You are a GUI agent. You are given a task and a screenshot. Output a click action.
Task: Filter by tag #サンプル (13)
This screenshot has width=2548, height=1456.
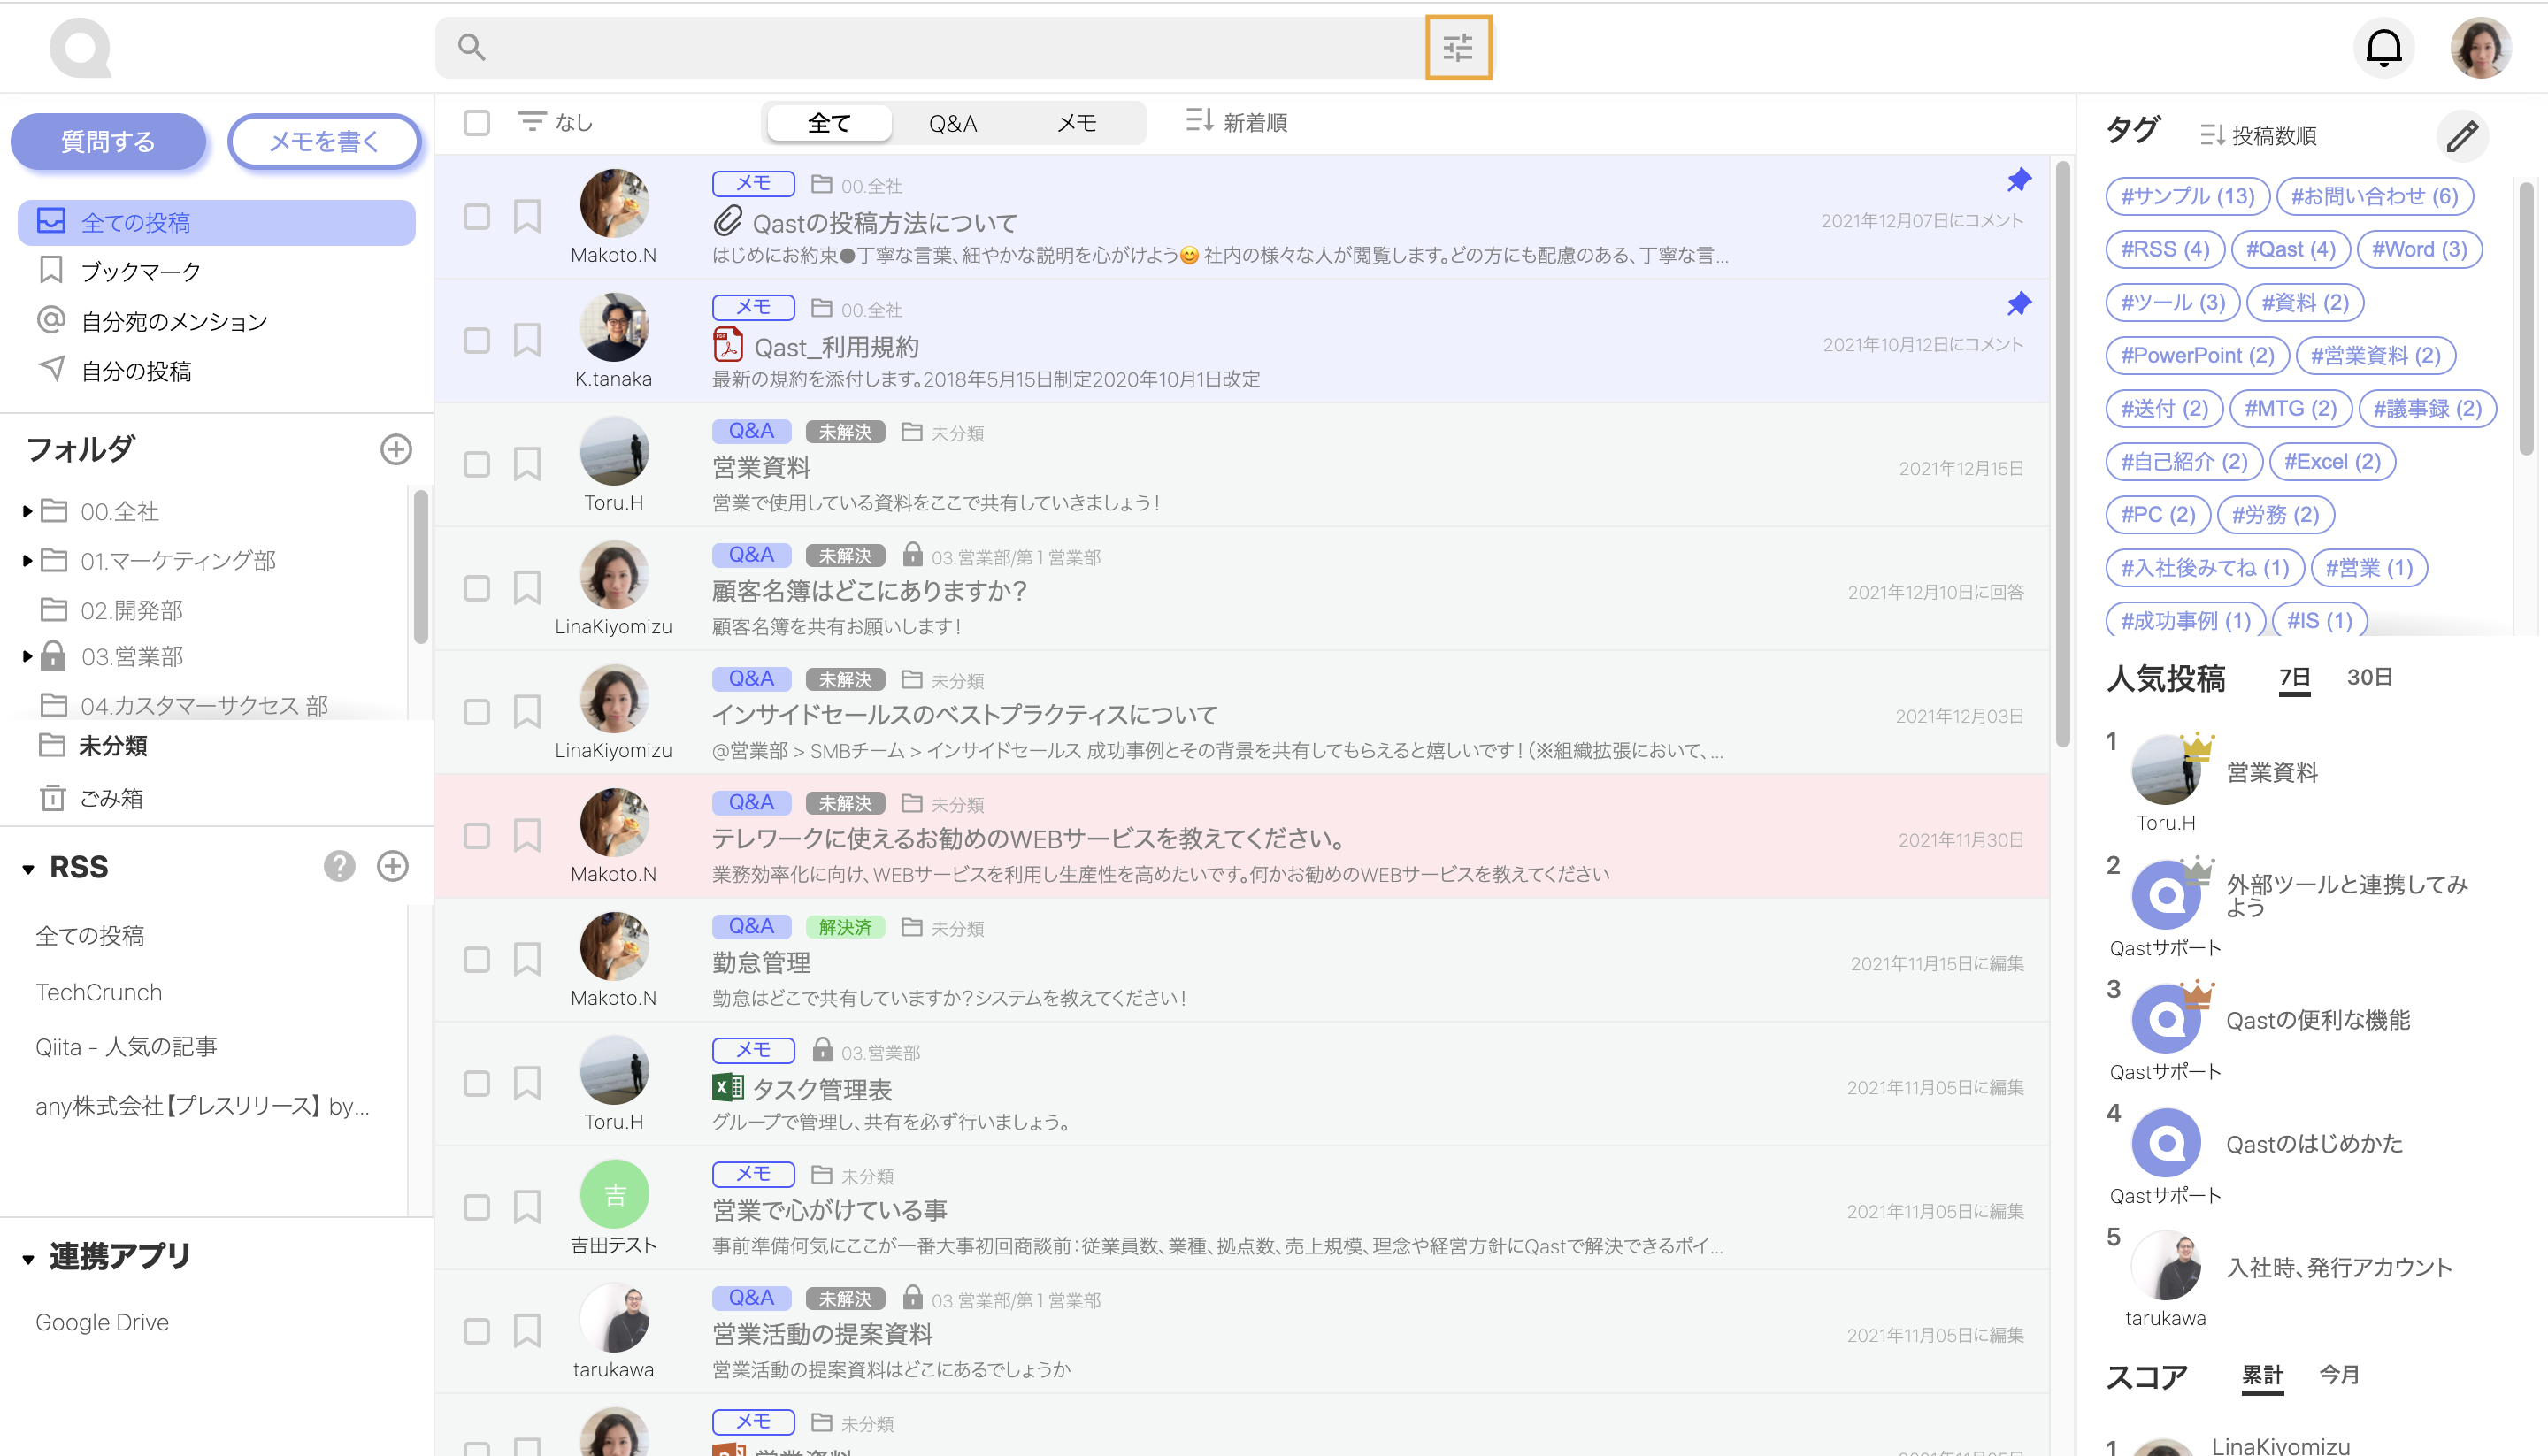click(x=2187, y=196)
